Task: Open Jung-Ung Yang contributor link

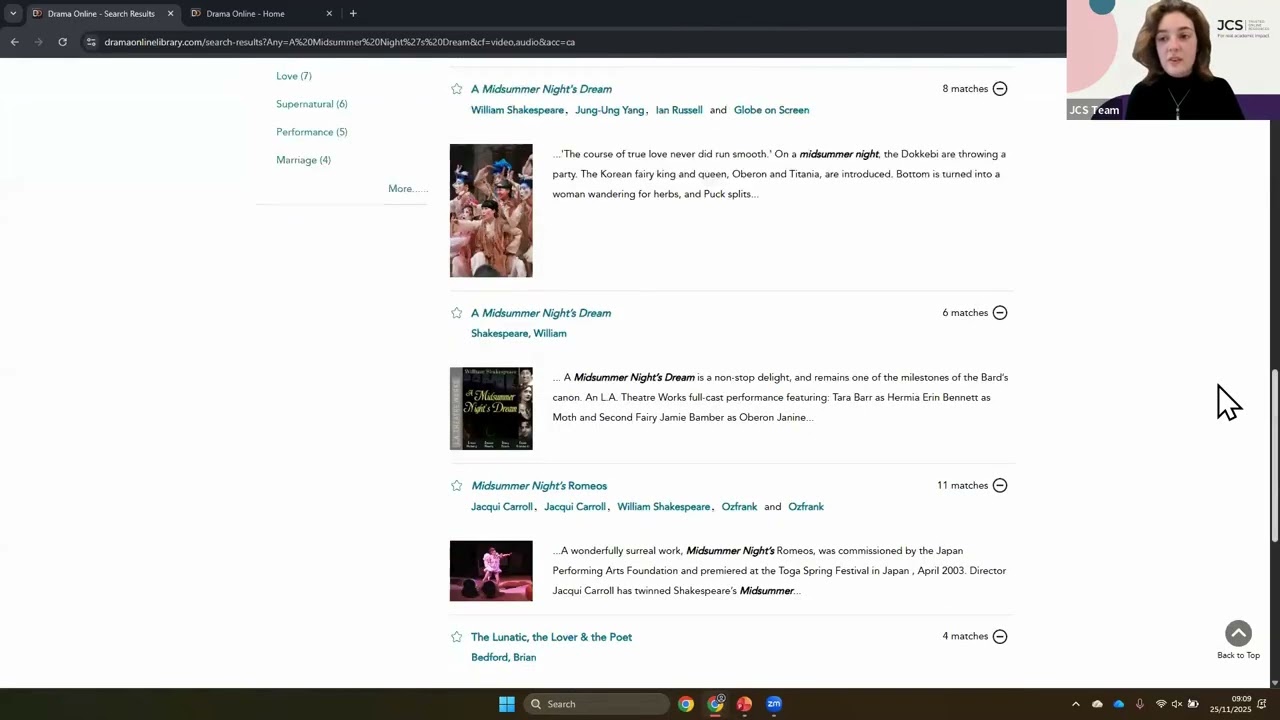Action: 610,110
